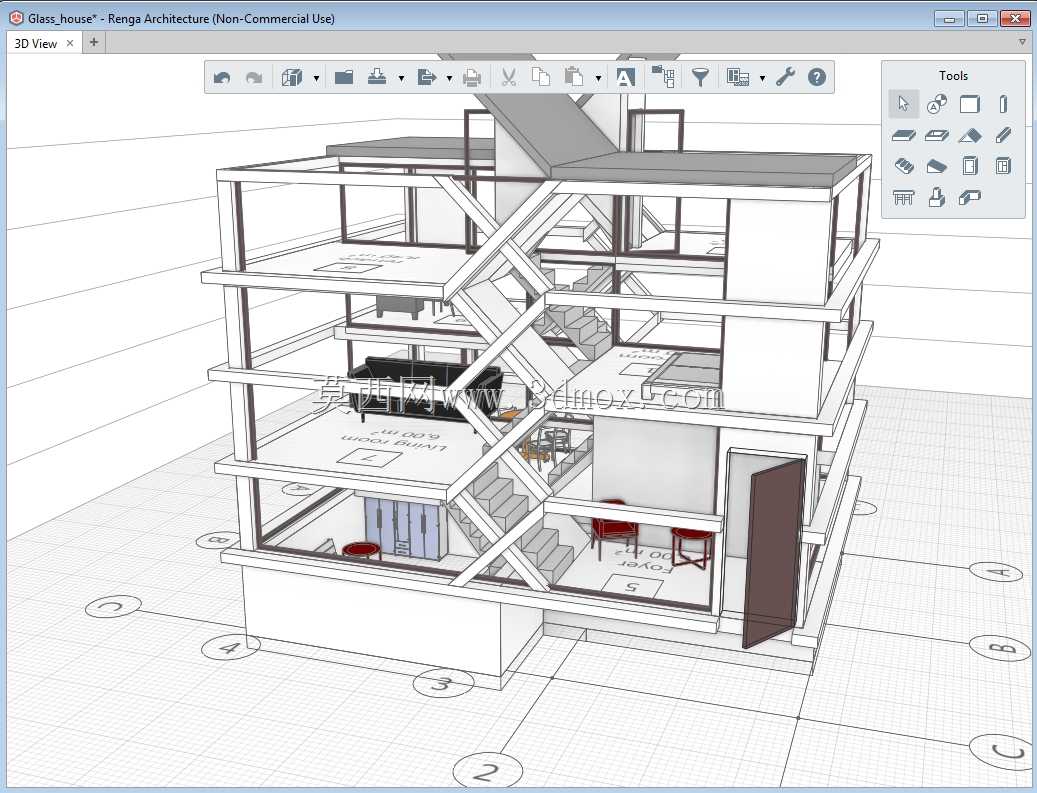Click the export arrow icon

[427, 77]
